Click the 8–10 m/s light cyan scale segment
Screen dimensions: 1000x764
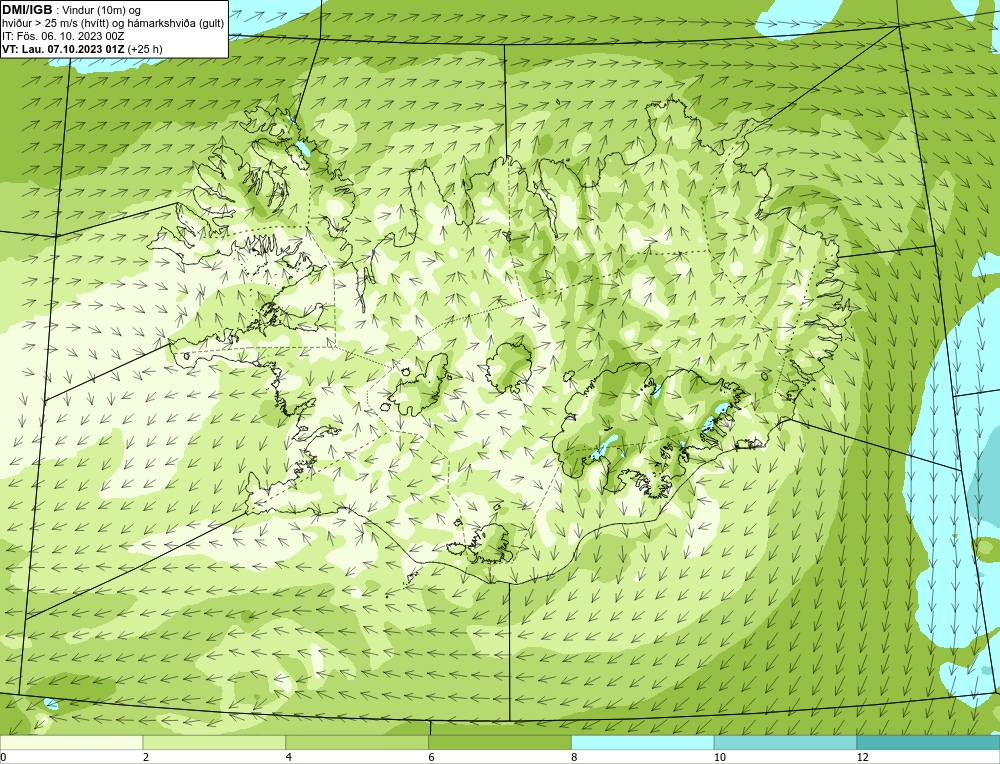click(643, 742)
